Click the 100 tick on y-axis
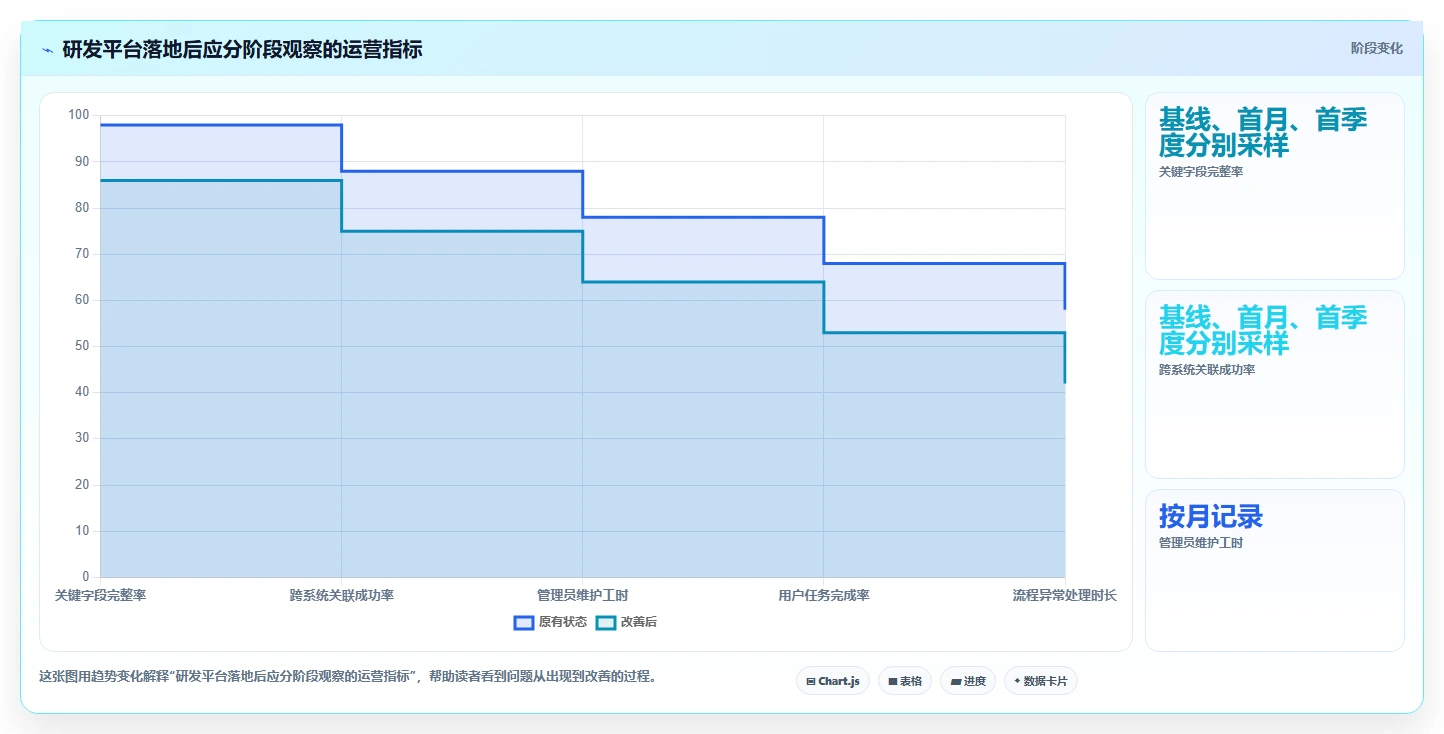Viewport: 1444px width, 734px height. (79, 115)
